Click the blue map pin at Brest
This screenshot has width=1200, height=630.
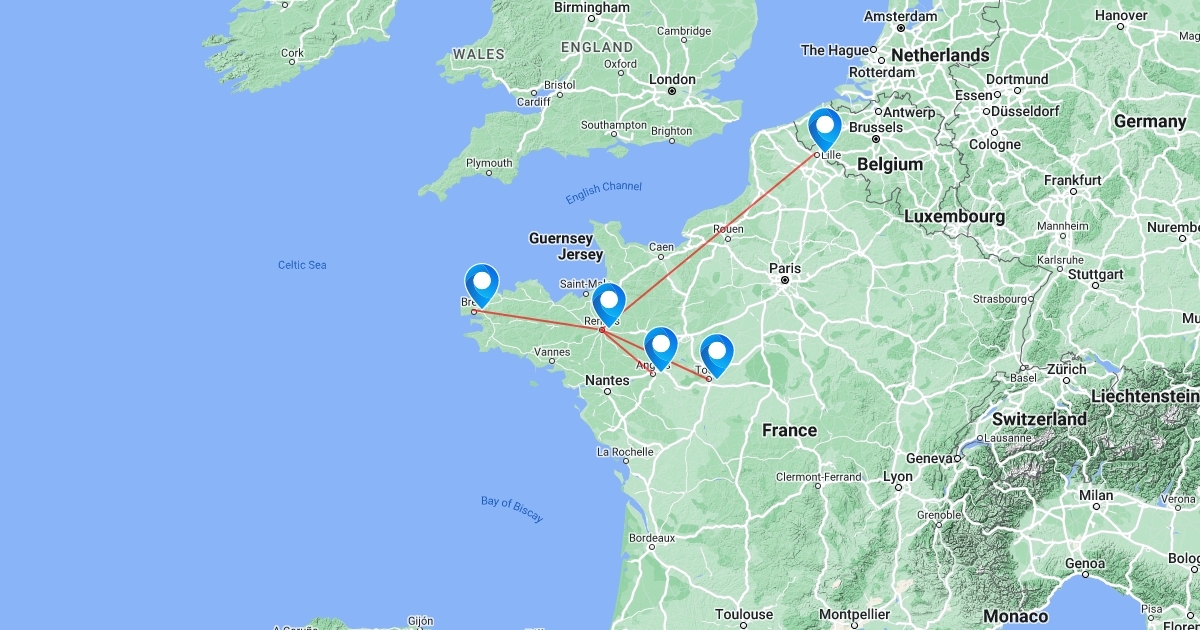482,285
